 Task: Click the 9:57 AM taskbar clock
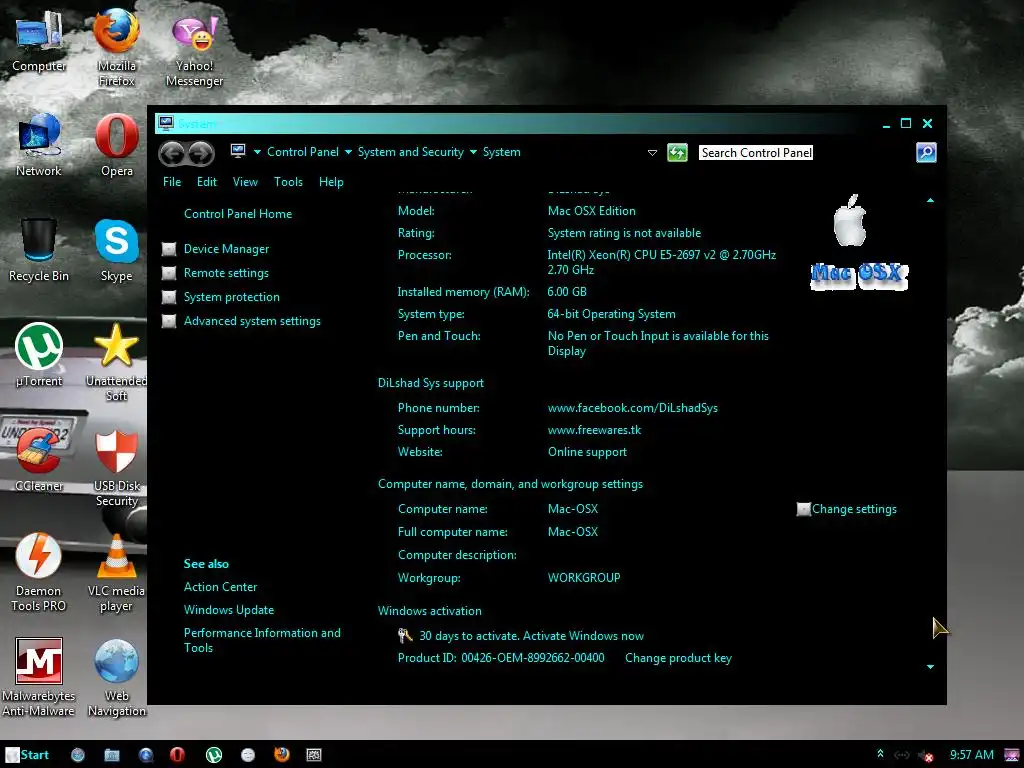tap(971, 755)
